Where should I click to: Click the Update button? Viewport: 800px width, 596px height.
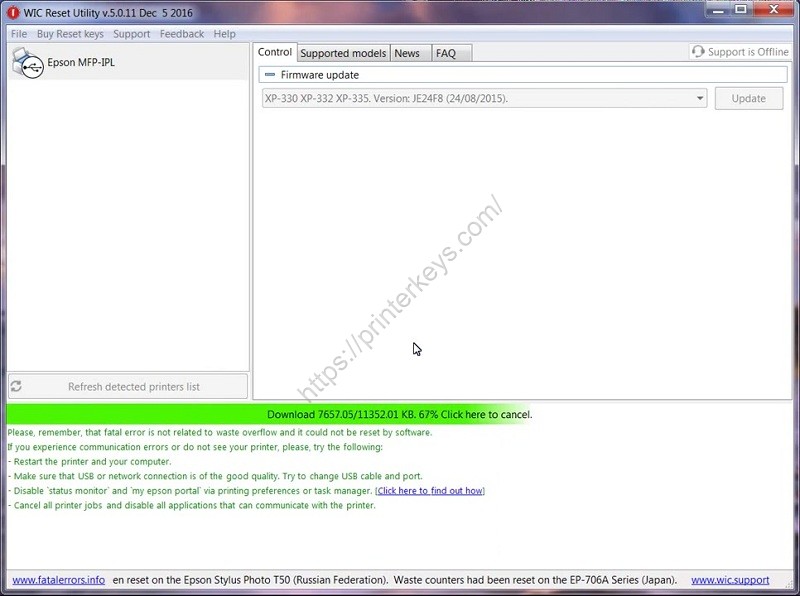[x=748, y=98]
